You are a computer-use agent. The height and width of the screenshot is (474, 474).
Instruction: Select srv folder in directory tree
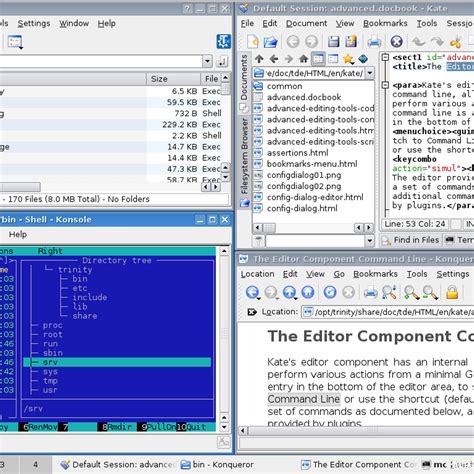click(117, 362)
